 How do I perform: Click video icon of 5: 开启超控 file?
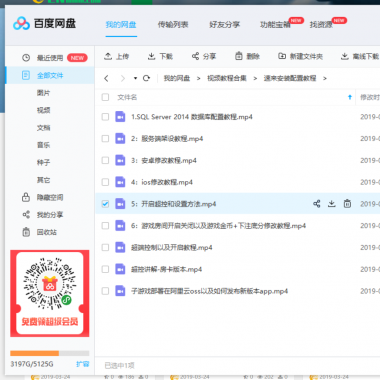(x=120, y=204)
